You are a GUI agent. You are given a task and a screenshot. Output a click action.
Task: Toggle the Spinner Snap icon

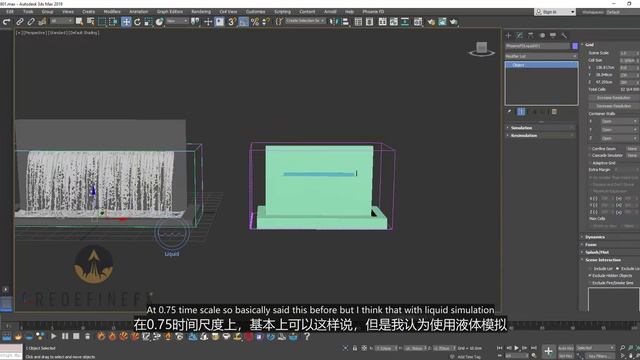[266, 22]
